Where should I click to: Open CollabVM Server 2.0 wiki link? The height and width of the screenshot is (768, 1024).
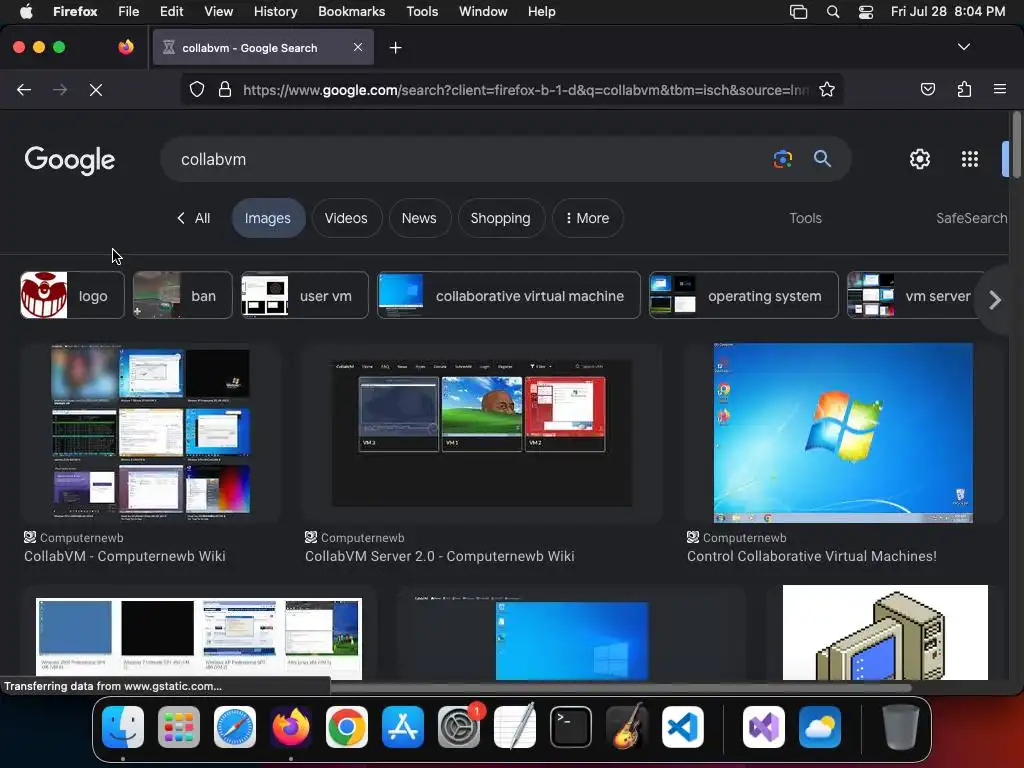click(x=440, y=556)
